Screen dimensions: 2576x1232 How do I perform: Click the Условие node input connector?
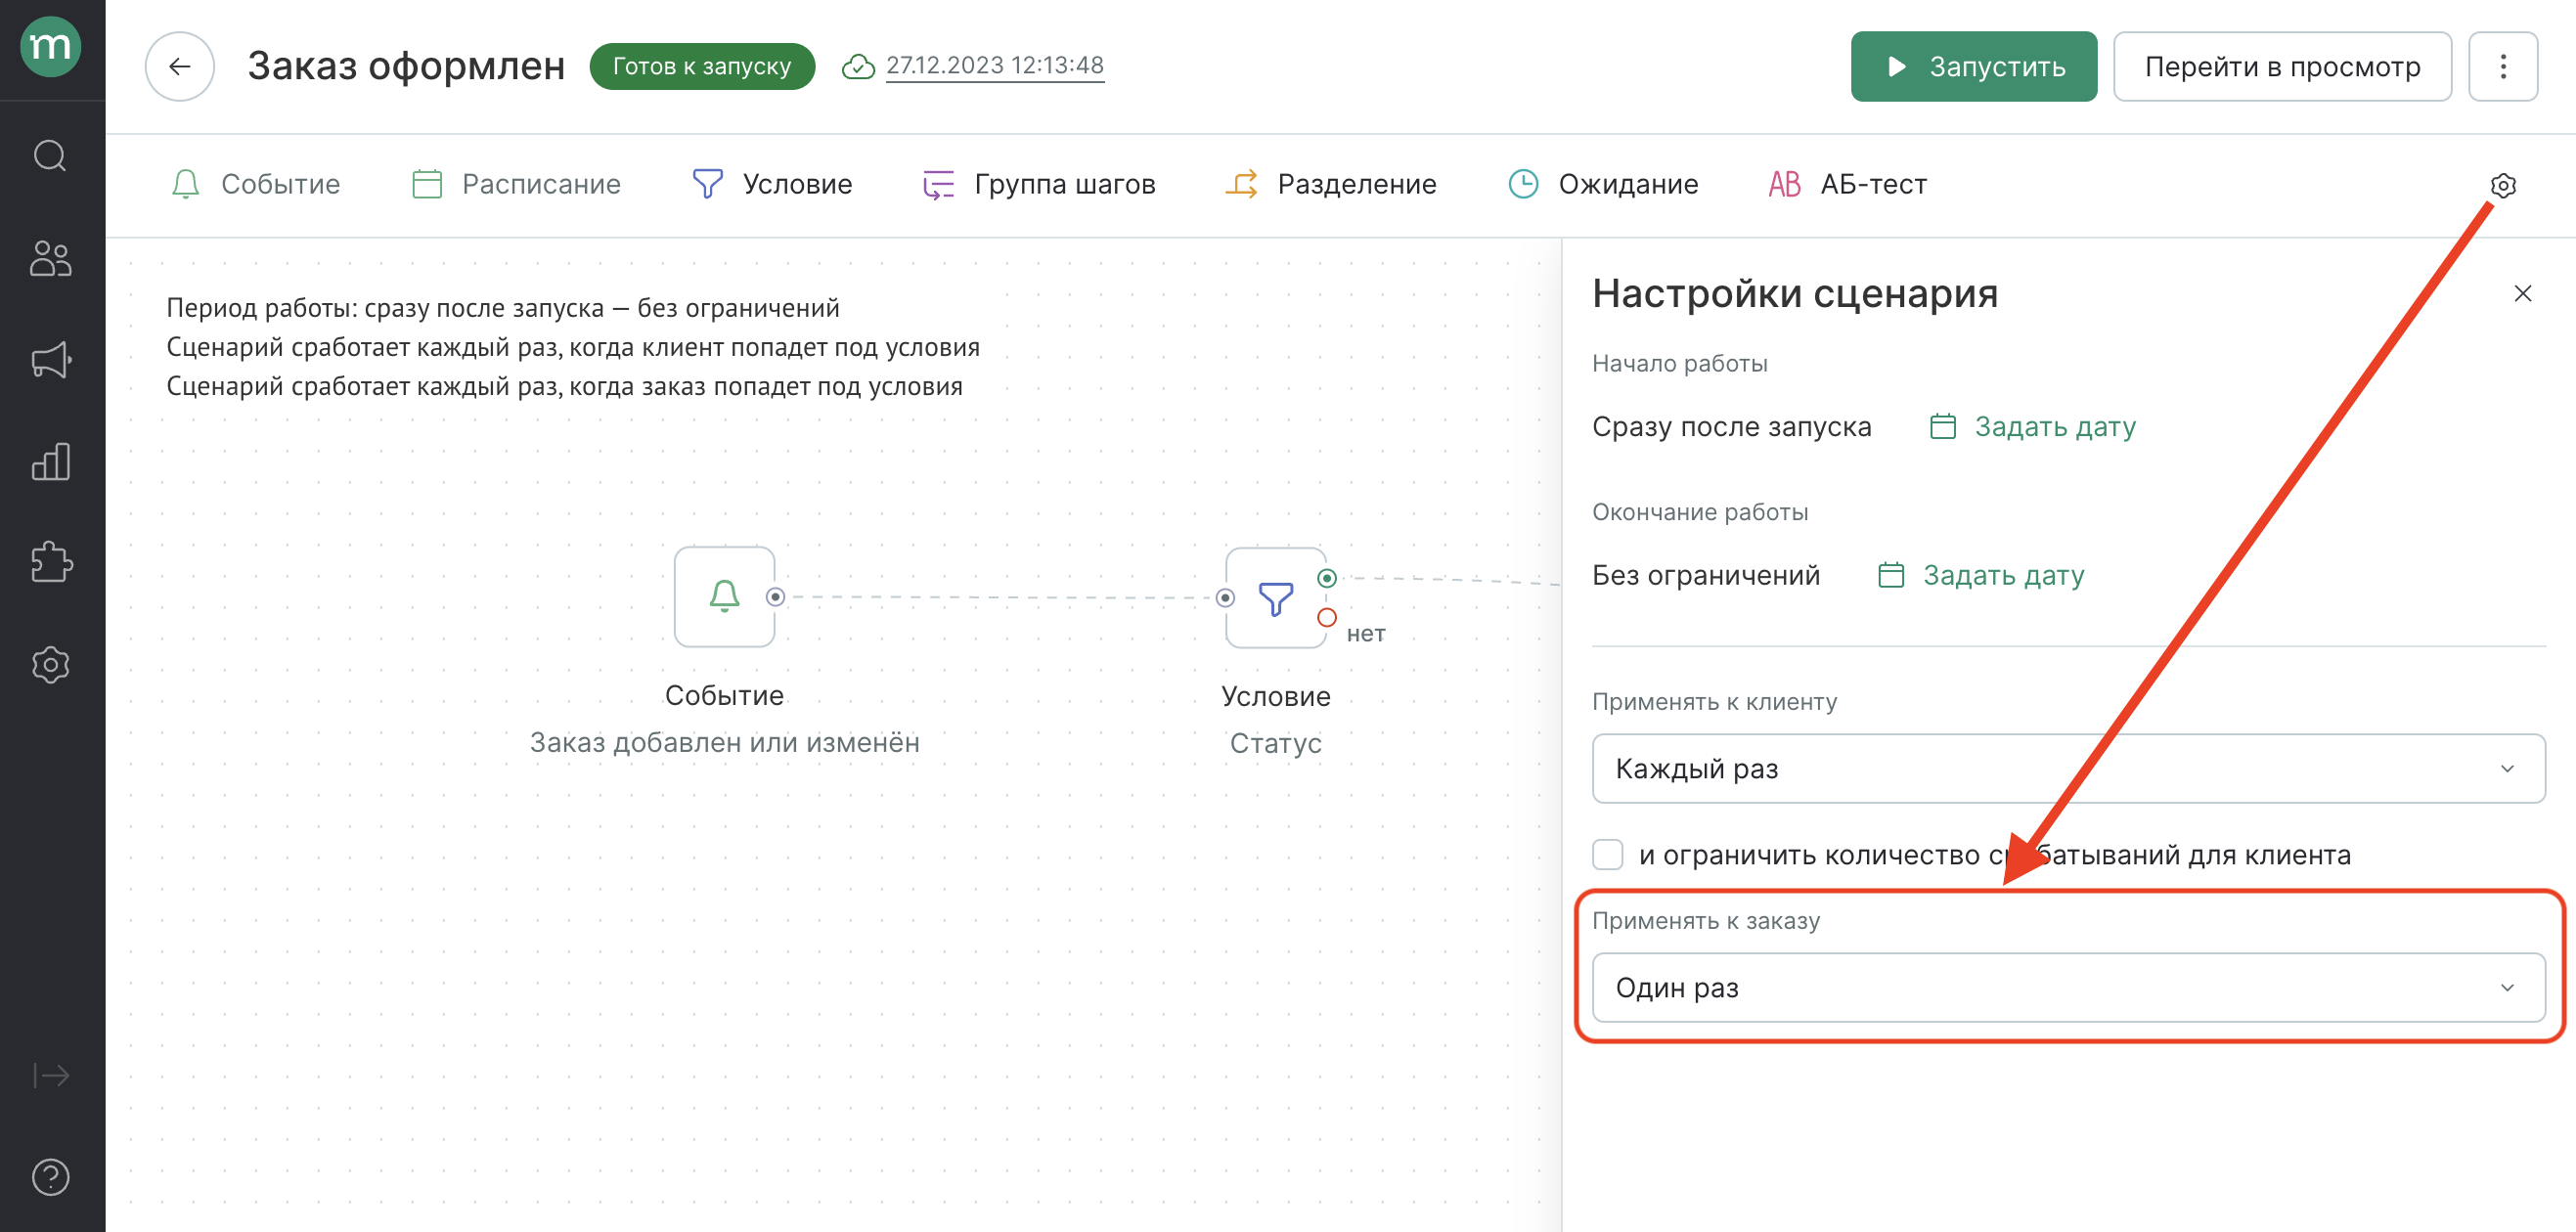tap(1225, 598)
